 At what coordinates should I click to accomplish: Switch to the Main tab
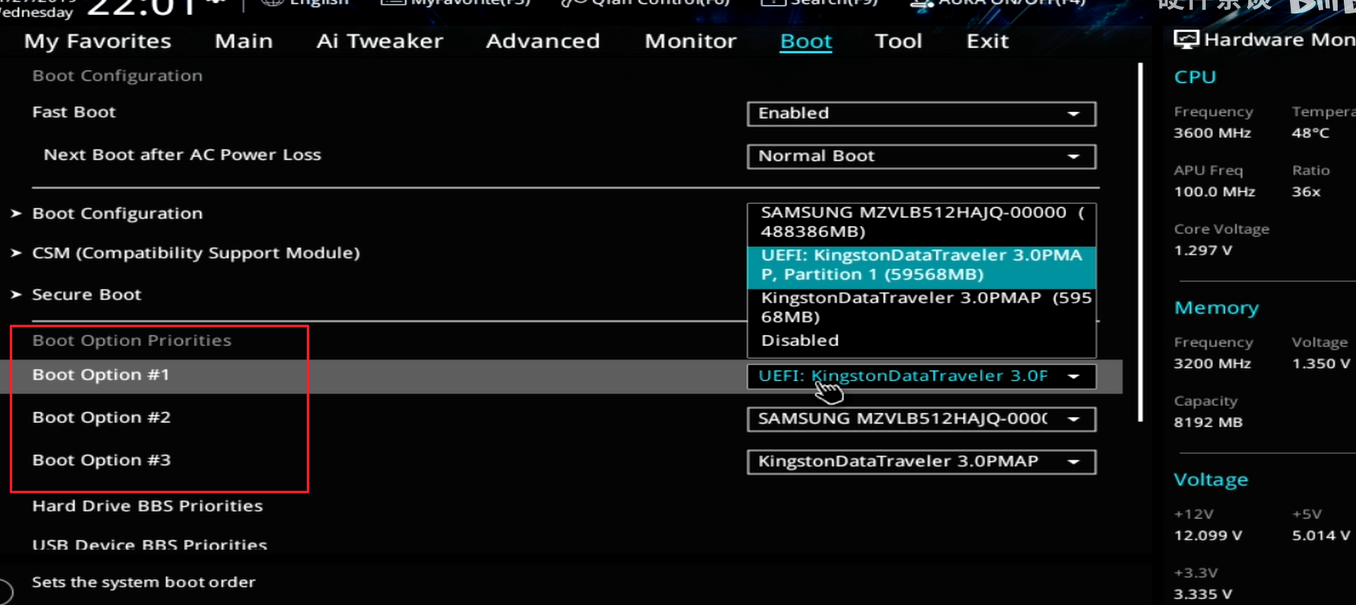[244, 41]
